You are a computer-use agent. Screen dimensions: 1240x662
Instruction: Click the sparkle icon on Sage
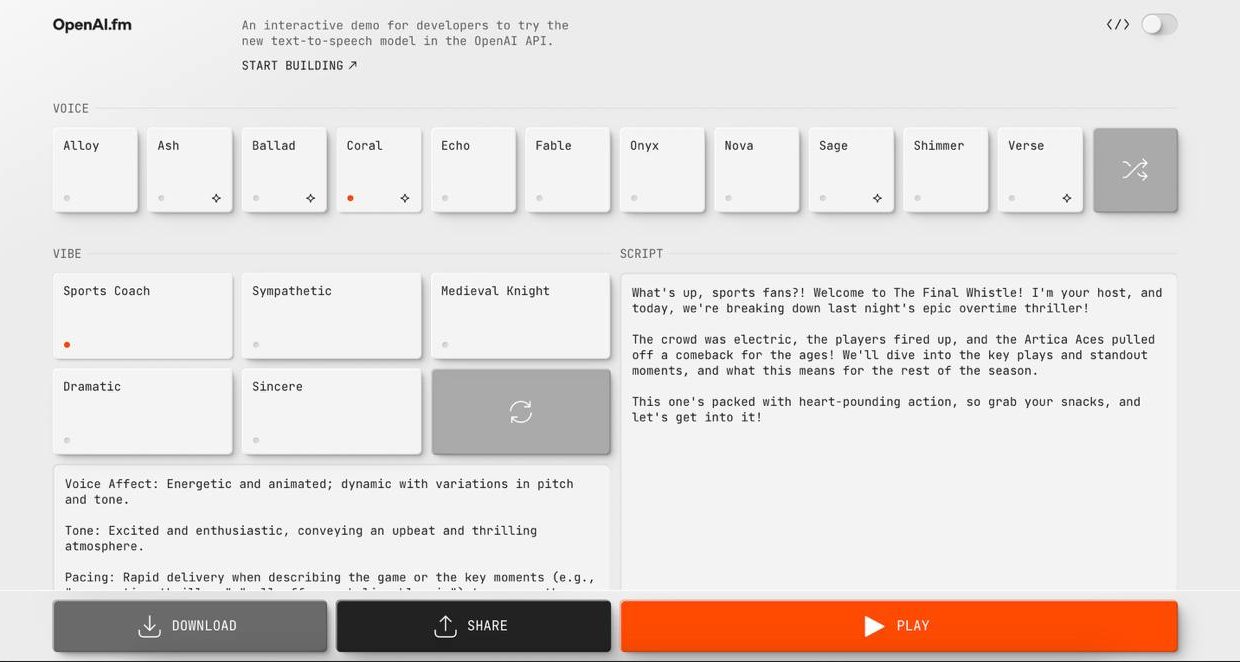click(x=877, y=198)
